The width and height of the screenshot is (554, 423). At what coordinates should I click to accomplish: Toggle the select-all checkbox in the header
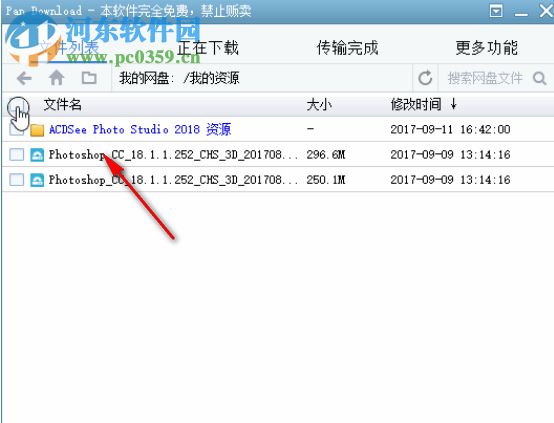[x=16, y=105]
